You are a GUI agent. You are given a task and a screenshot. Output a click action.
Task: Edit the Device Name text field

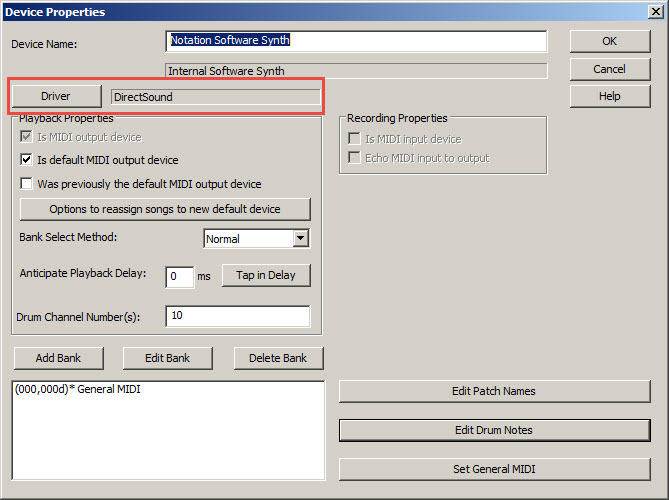pyautogui.click(x=356, y=41)
